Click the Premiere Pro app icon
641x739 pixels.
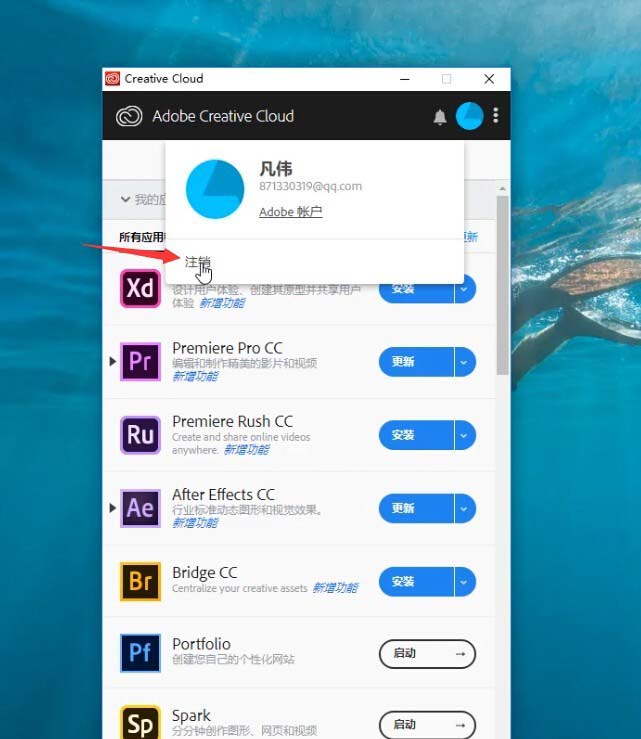(140, 361)
